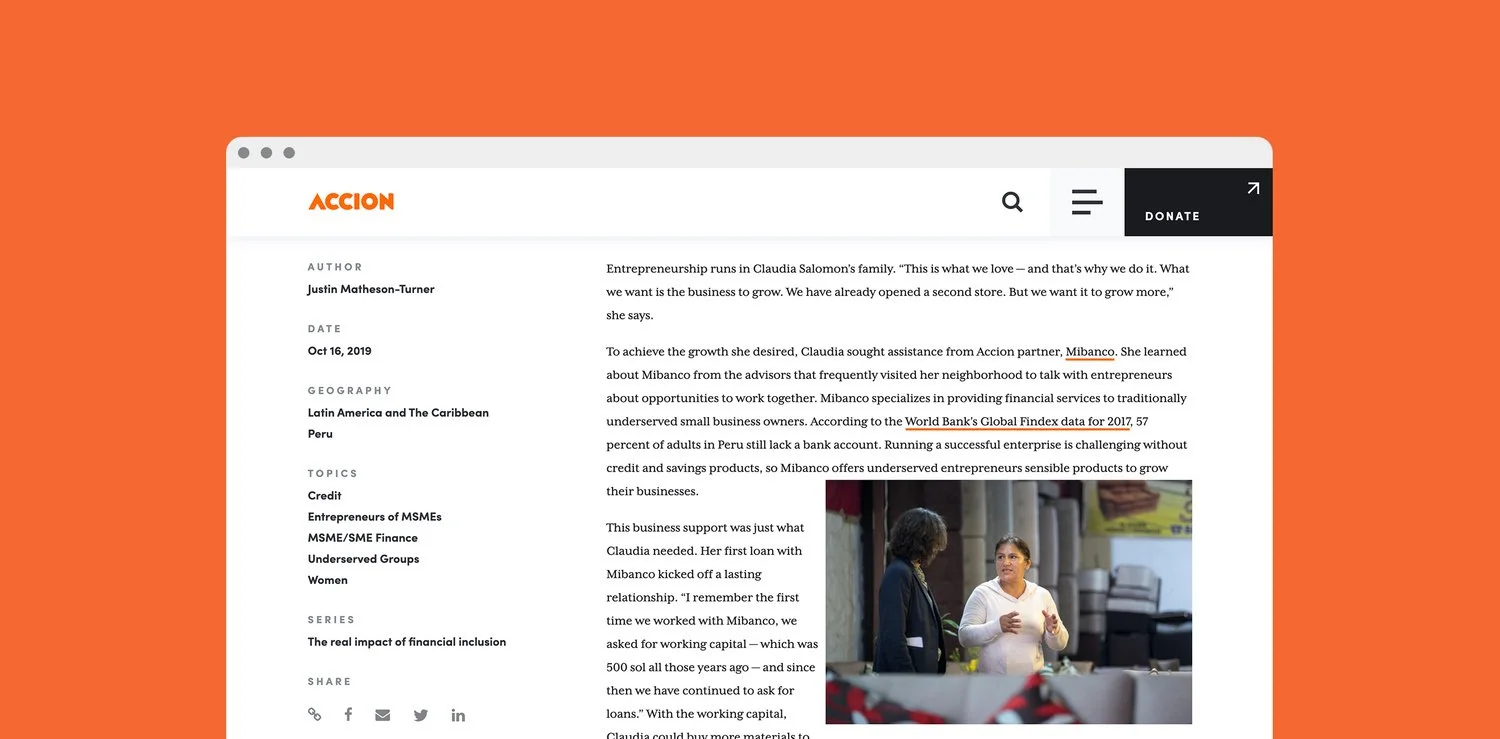The width and height of the screenshot is (1500, 739).
Task: Open the search magnifier icon
Action: [1012, 202]
